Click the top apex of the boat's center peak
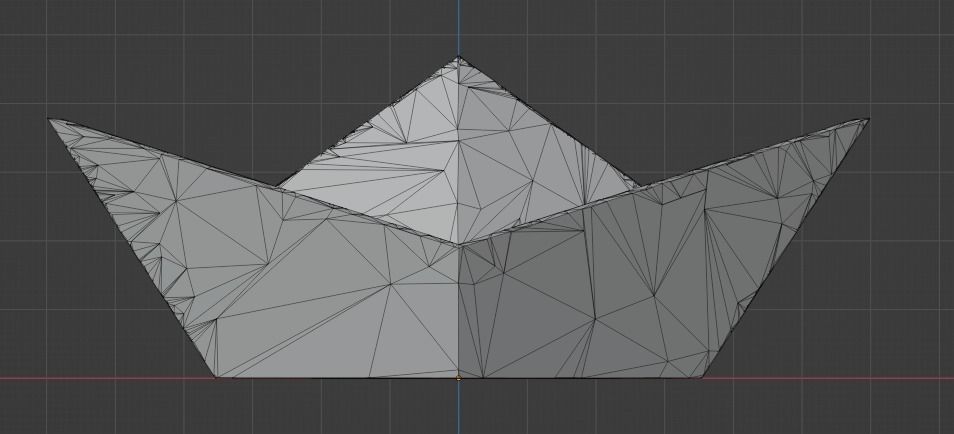The image size is (954, 434). pos(458,58)
